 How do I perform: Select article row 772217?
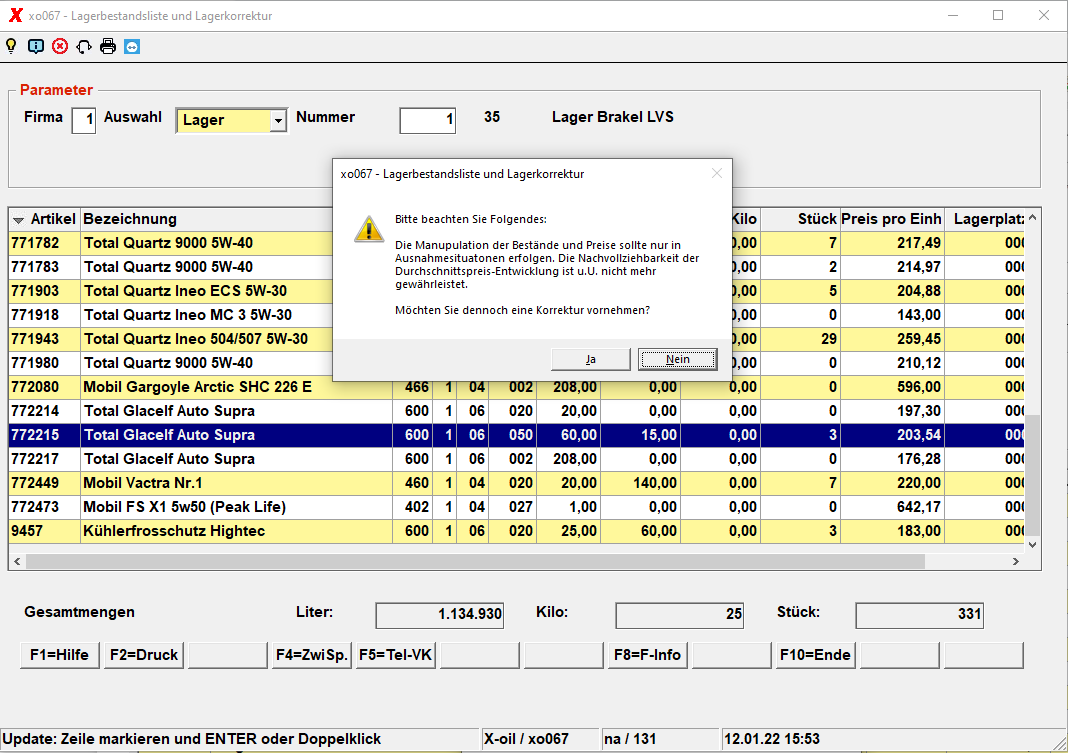point(517,459)
